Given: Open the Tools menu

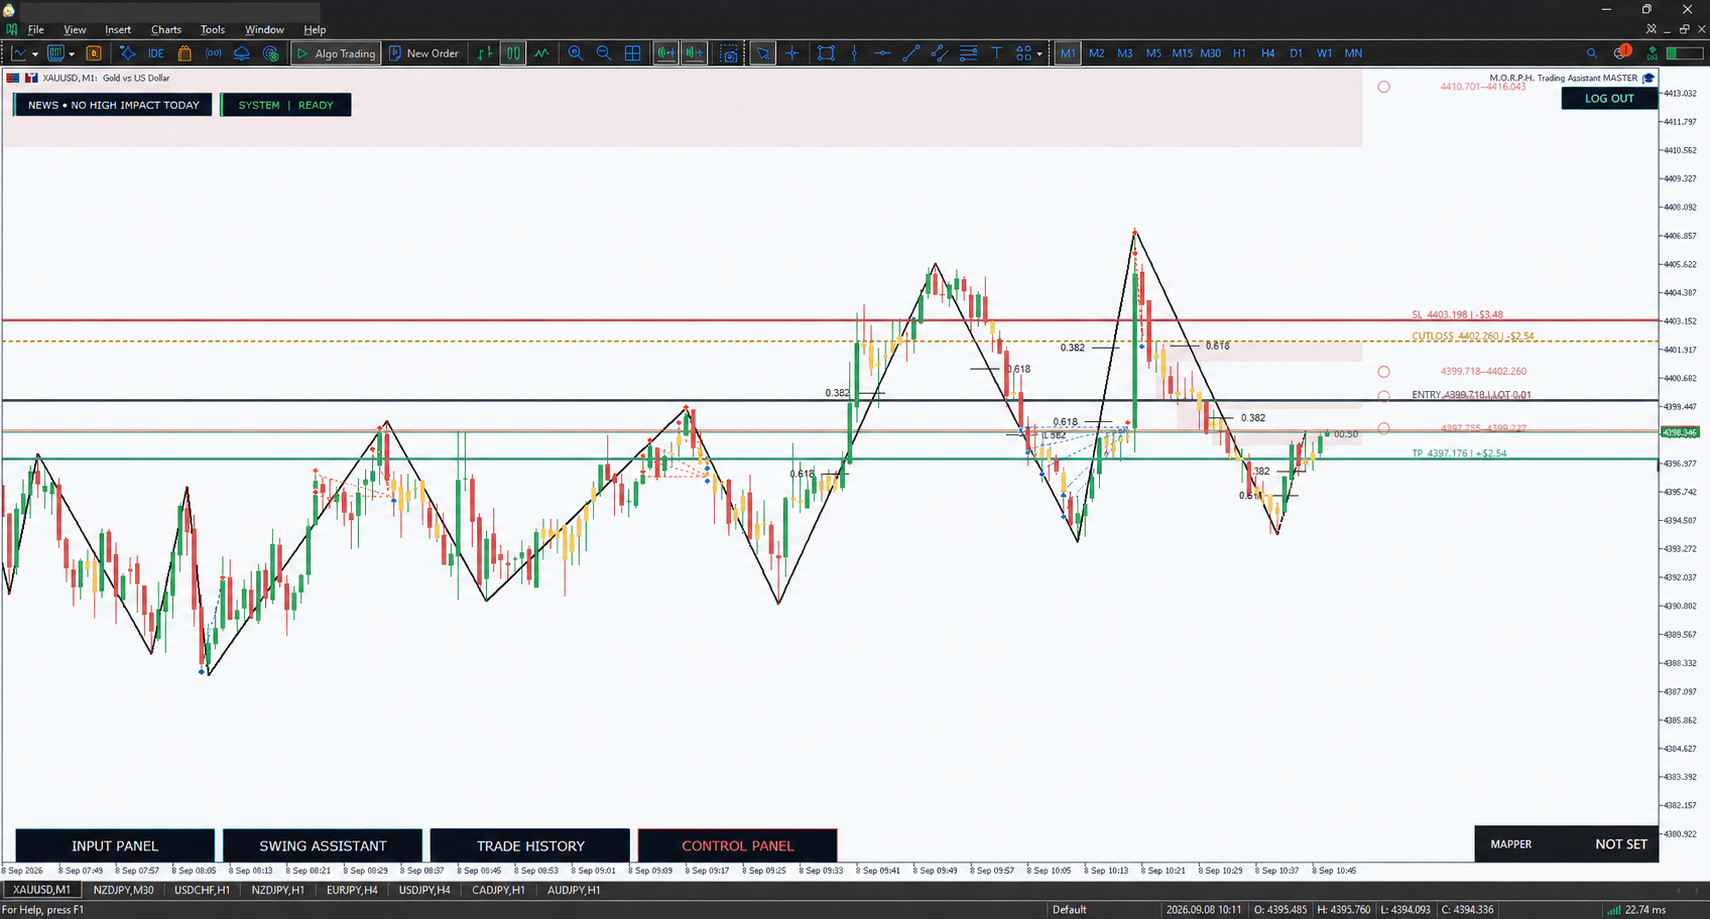Looking at the screenshot, I should [213, 29].
